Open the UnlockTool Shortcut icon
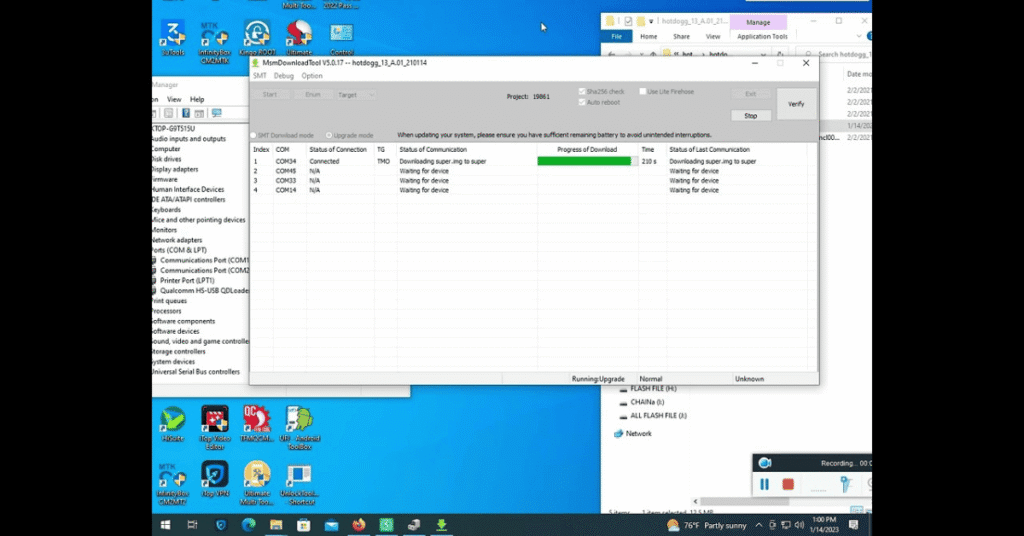The image size is (1024, 536). coord(299,483)
